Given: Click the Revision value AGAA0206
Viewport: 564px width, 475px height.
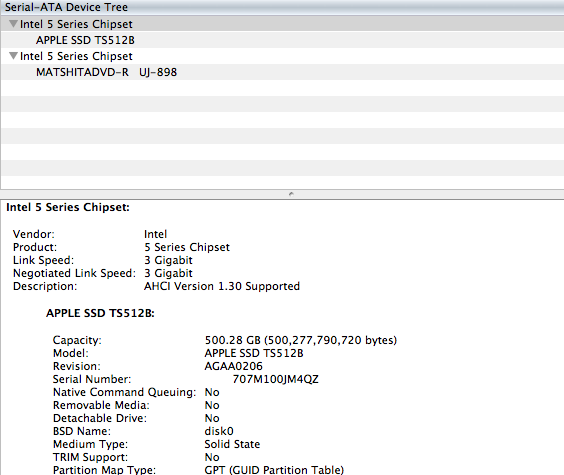Looking at the screenshot, I should [x=233, y=366].
